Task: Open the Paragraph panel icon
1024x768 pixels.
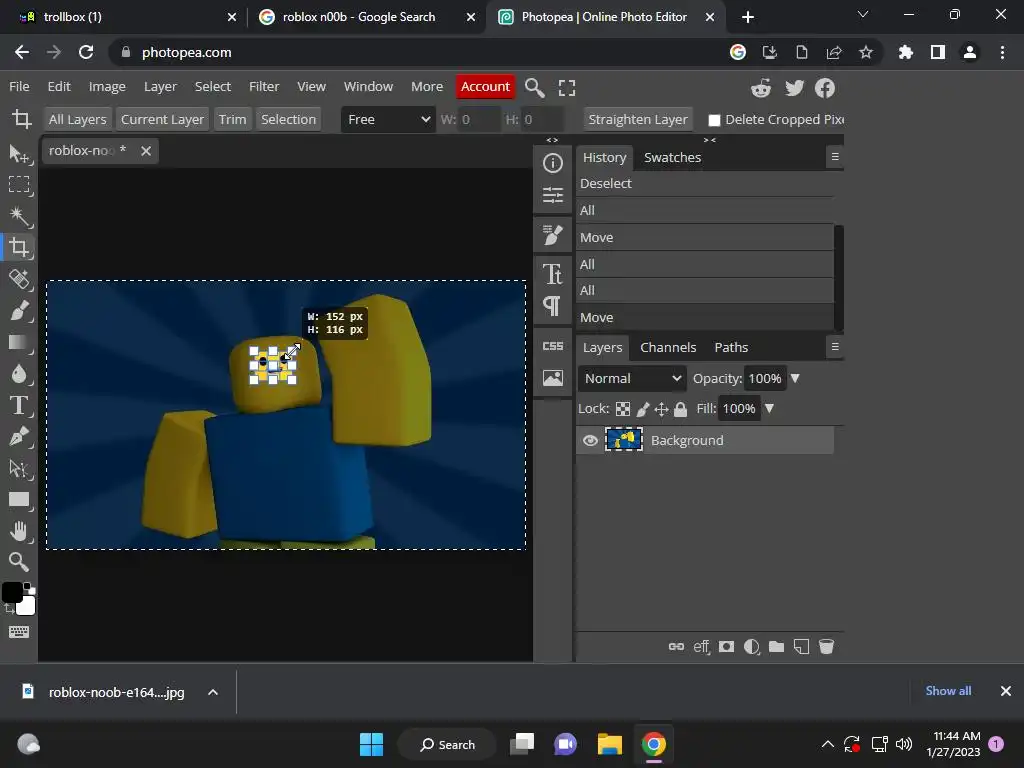Action: point(552,306)
